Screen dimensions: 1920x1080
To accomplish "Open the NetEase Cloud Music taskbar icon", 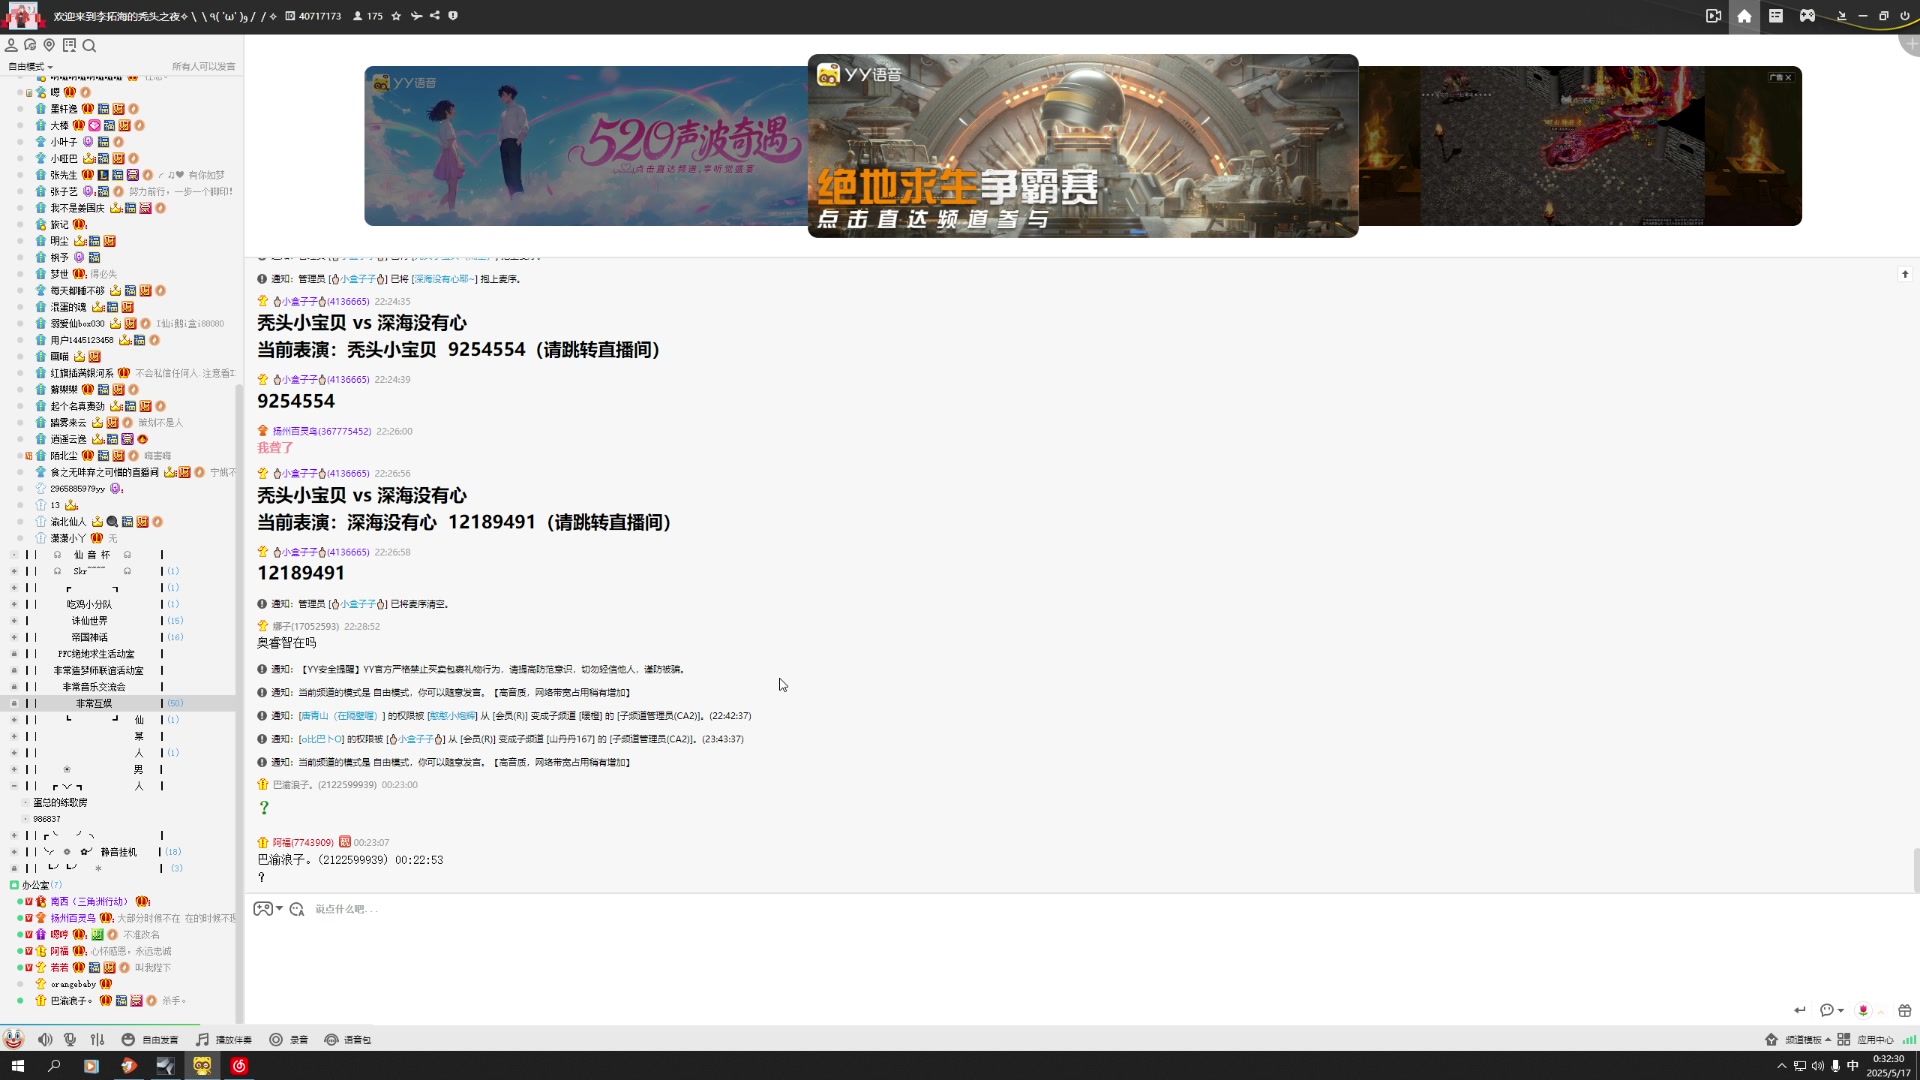I will pyautogui.click(x=239, y=1066).
